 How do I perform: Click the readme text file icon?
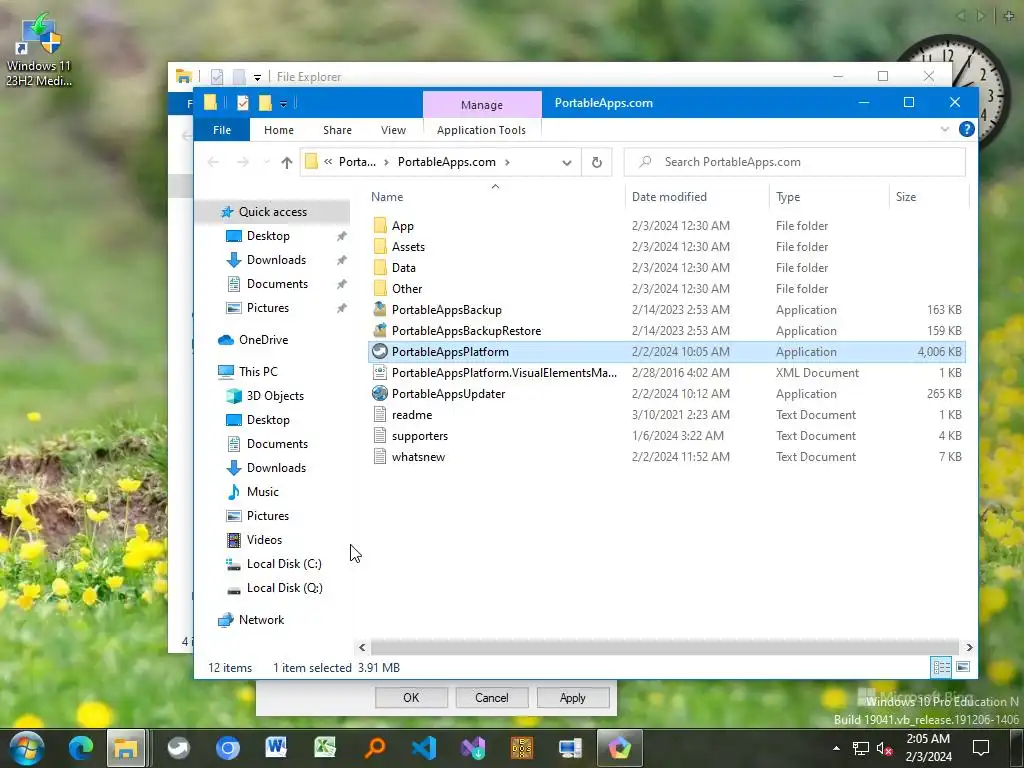(x=379, y=414)
